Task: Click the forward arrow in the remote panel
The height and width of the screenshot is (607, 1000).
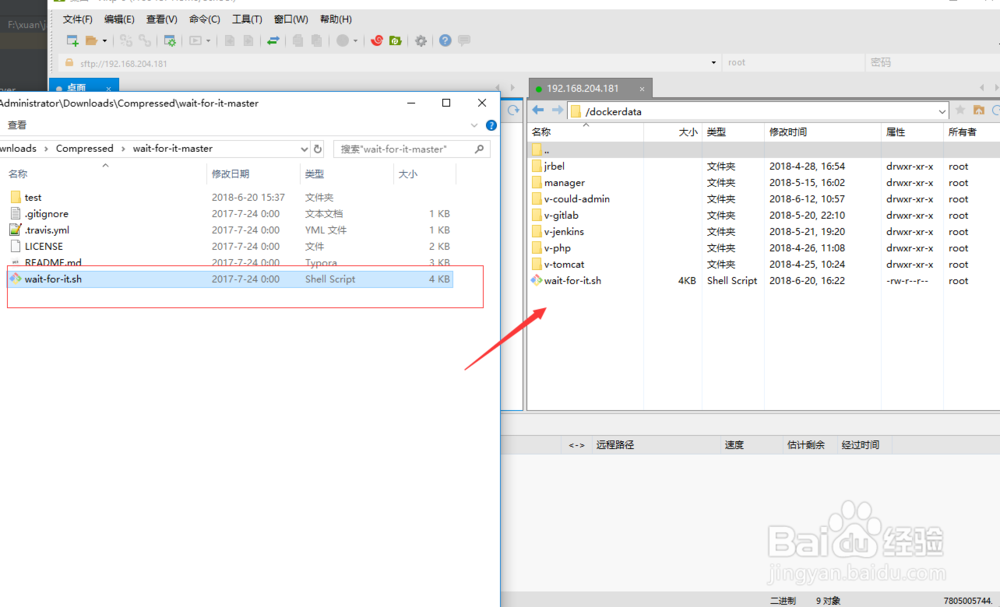Action: 558,110
